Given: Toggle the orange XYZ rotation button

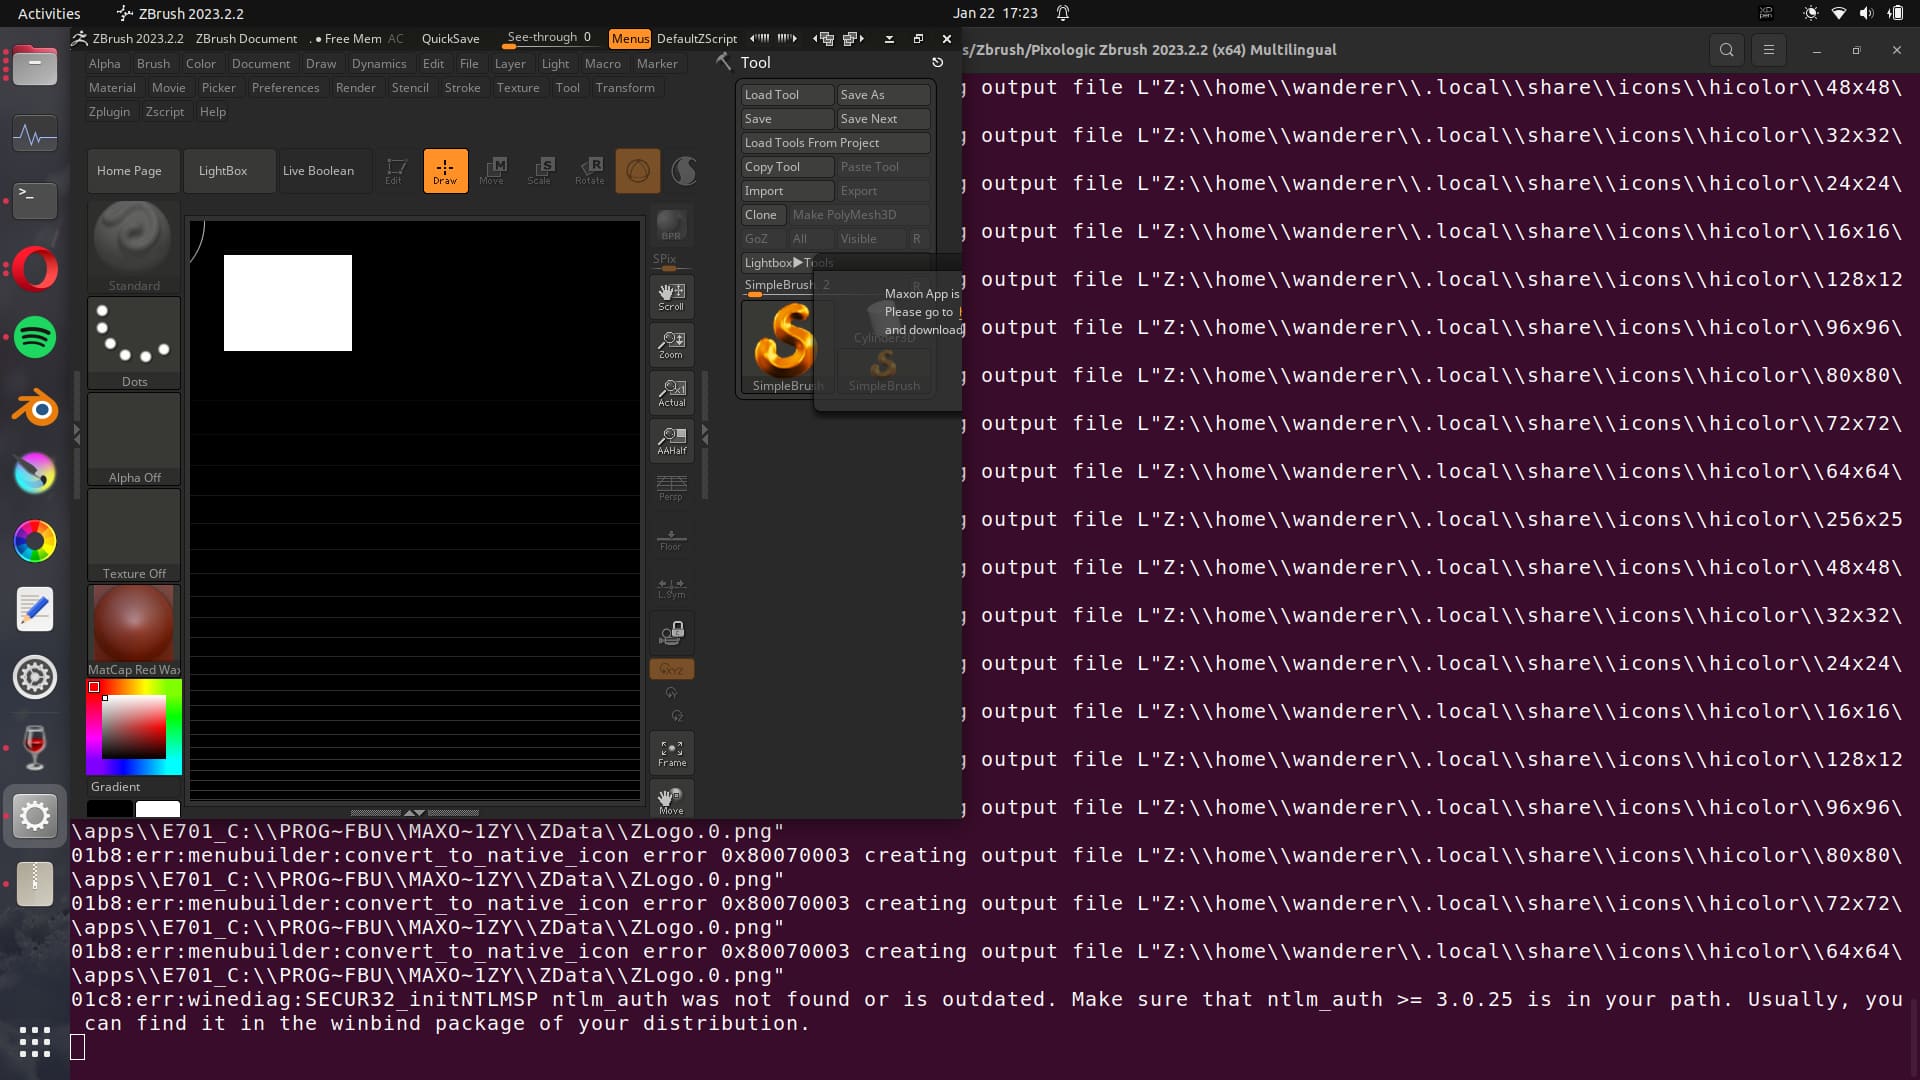Looking at the screenshot, I should pos(671,669).
